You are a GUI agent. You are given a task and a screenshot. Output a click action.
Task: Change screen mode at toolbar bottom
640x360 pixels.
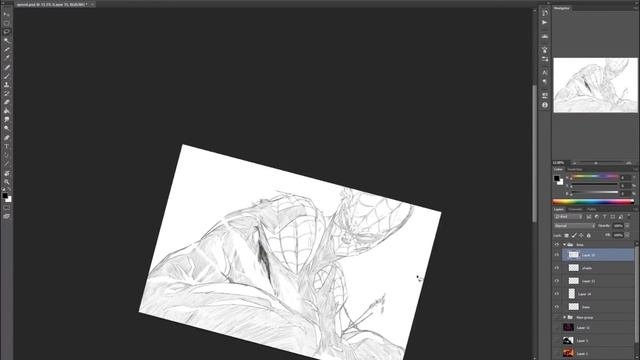coord(7,216)
